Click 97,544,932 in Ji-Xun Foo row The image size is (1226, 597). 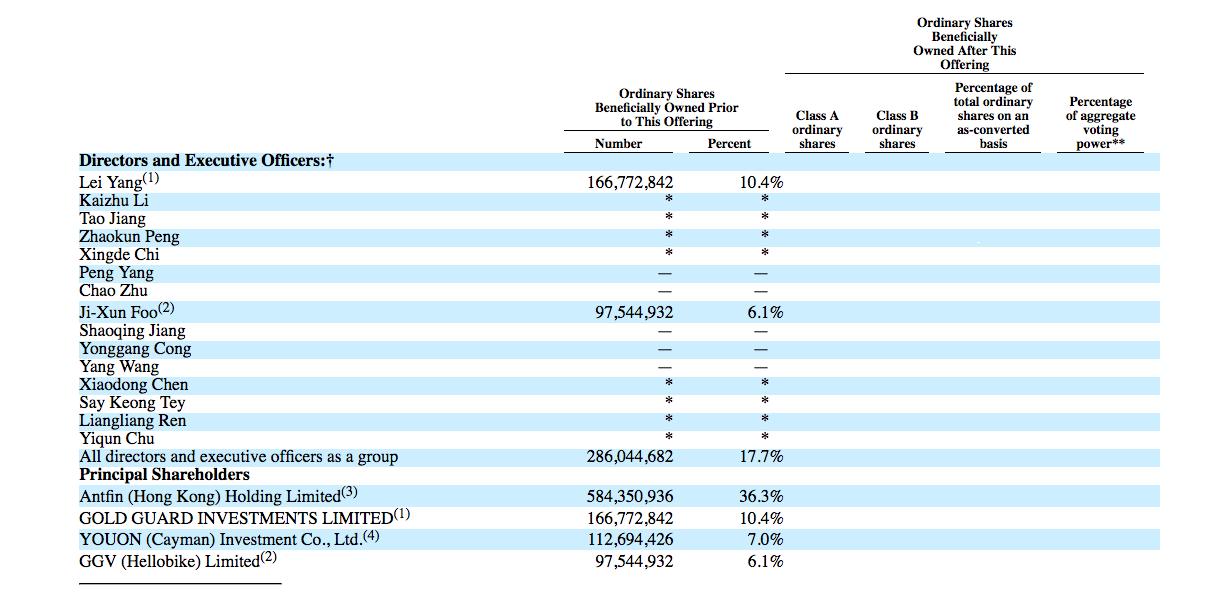[634, 312]
